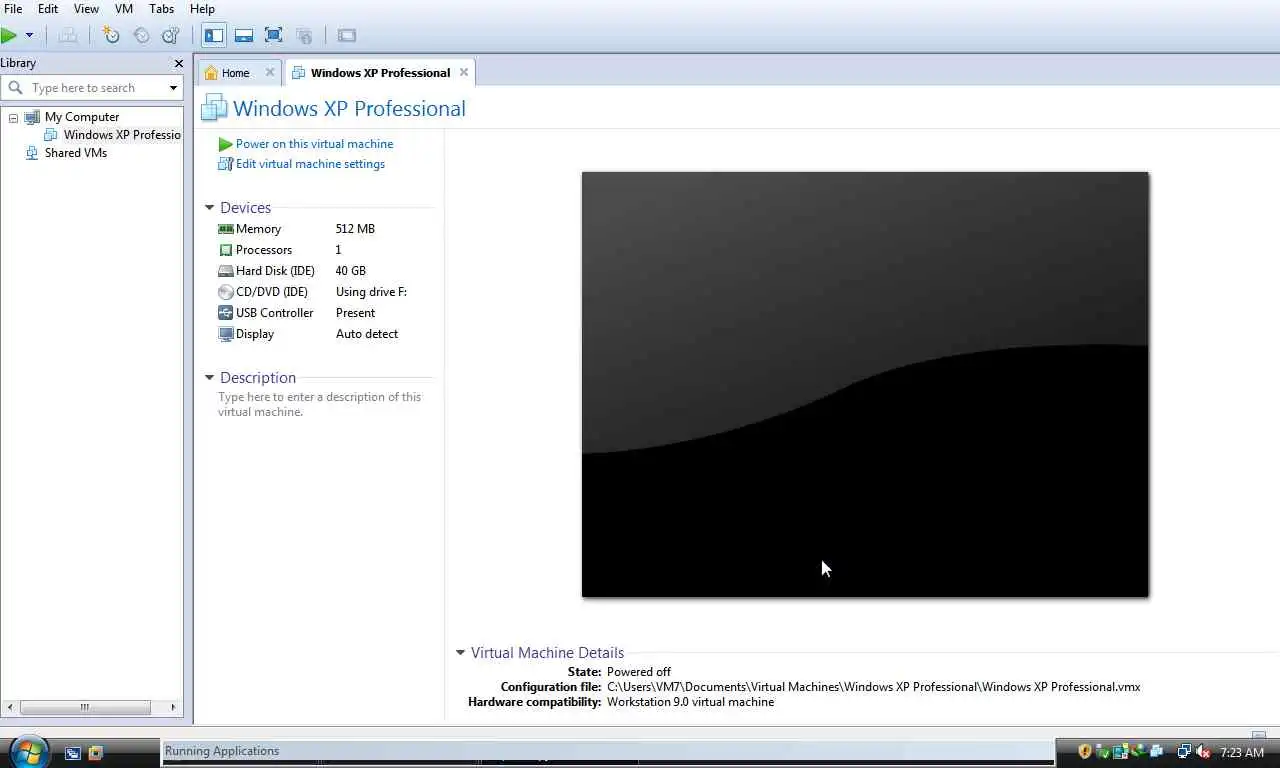Image resolution: width=1280 pixels, height=768 pixels.
Task: Click the second quick launch icon
Action: 95,753
